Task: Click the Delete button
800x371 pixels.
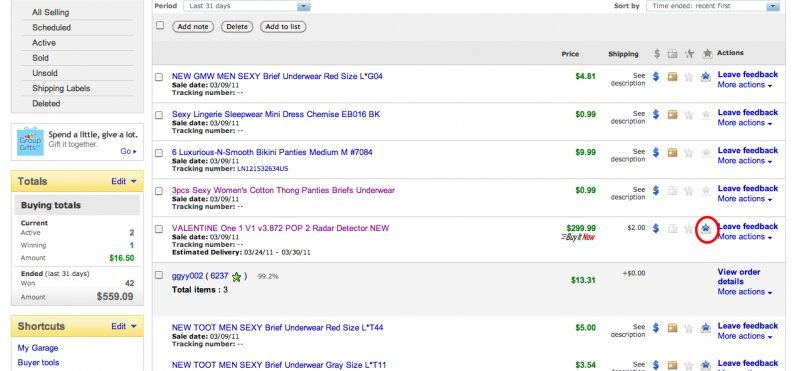Action: point(237,27)
